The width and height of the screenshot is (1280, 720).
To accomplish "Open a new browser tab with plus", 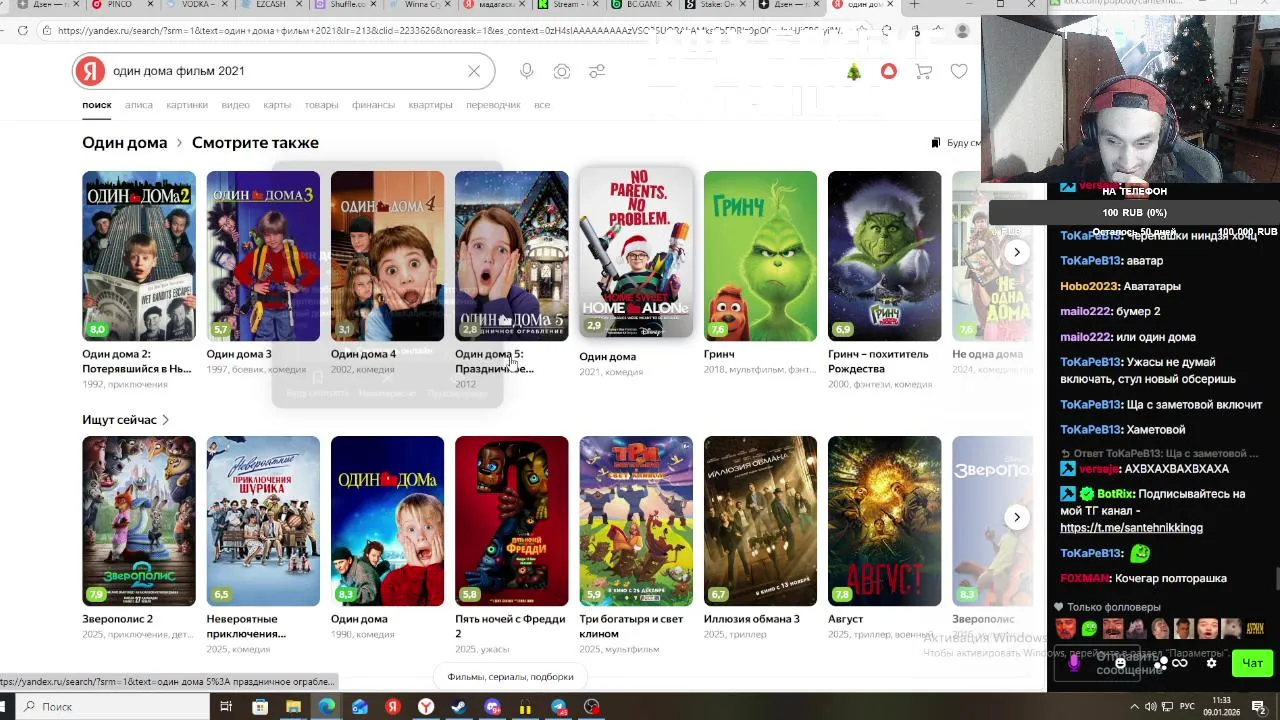I will (x=914, y=5).
